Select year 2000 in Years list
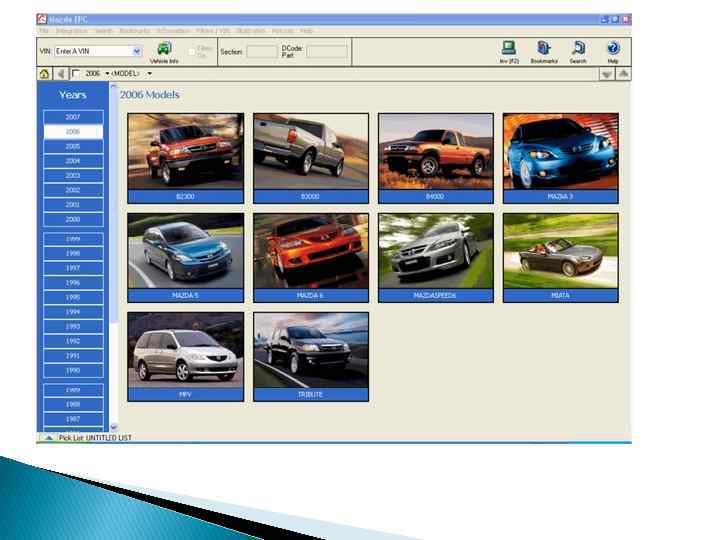 click(73, 219)
